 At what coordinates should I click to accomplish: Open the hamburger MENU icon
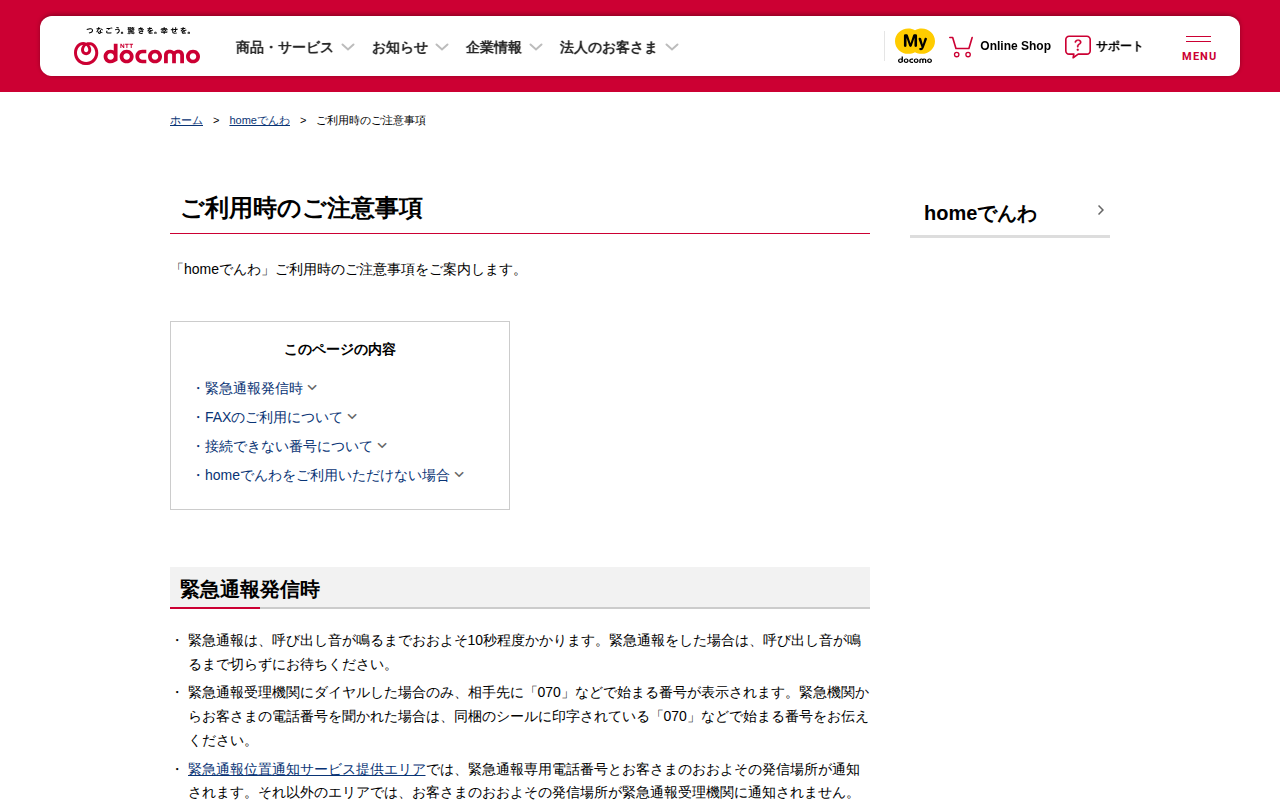click(x=1199, y=47)
